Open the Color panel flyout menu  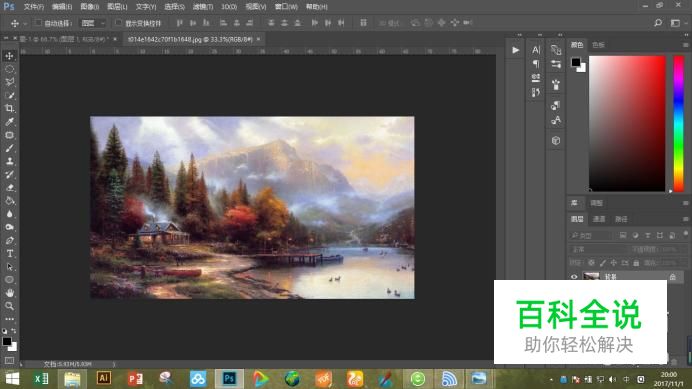(x=685, y=45)
